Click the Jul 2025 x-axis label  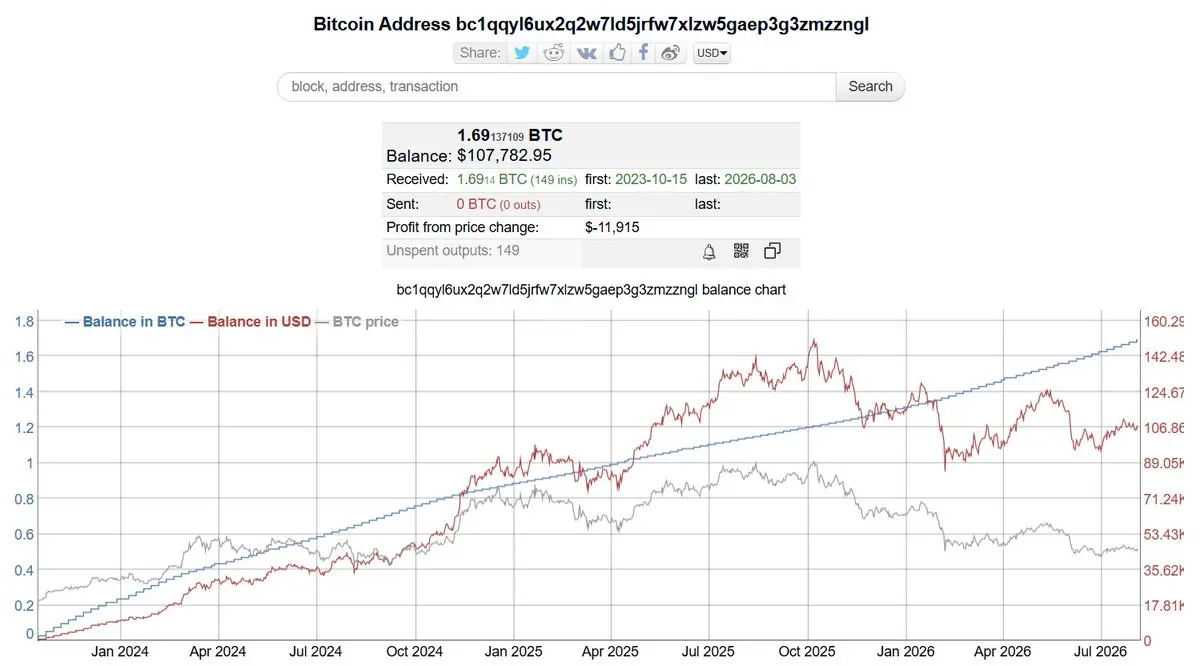pos(708,651)
